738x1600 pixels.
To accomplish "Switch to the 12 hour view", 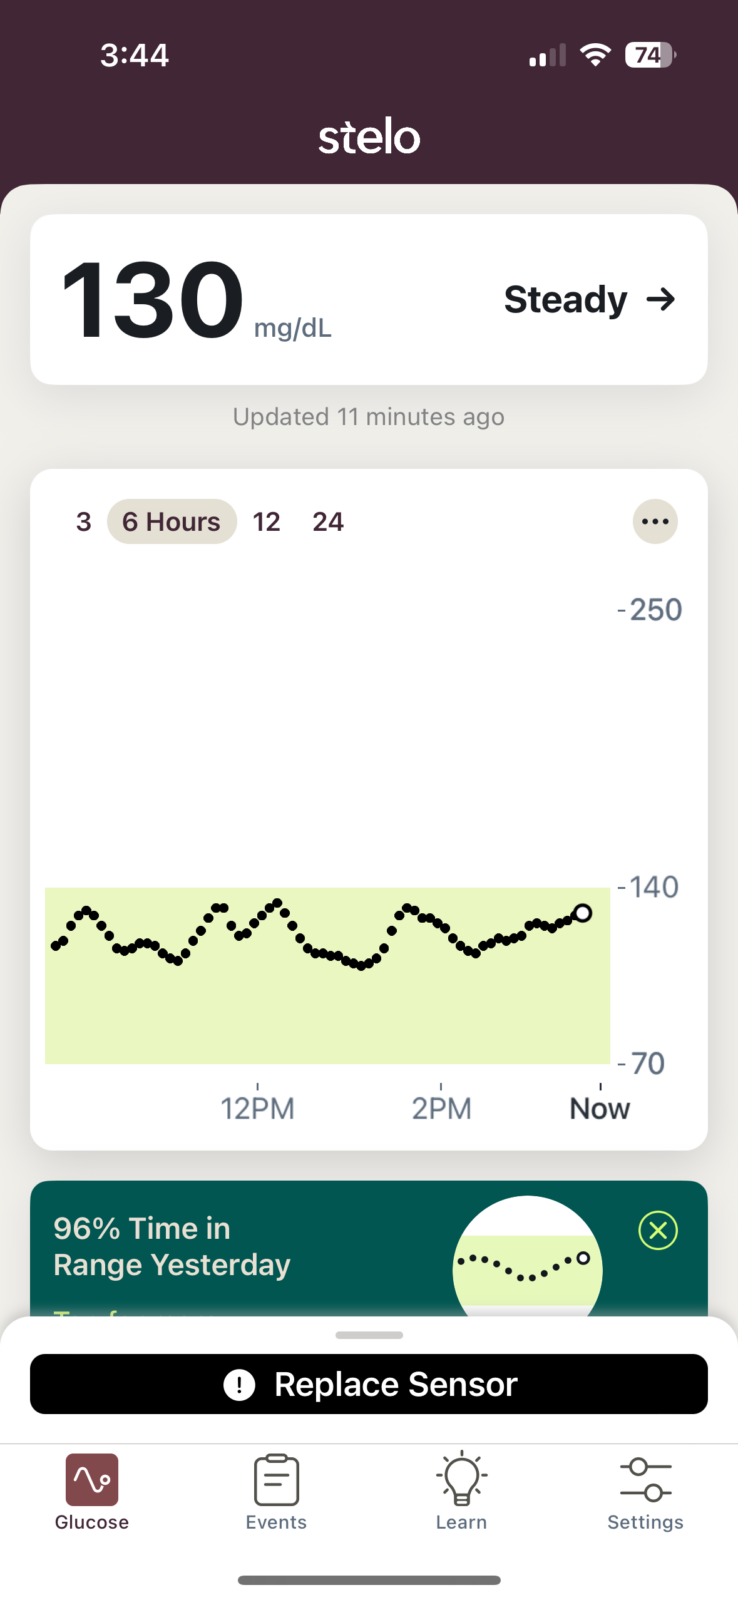I will (x=266, y=521).
